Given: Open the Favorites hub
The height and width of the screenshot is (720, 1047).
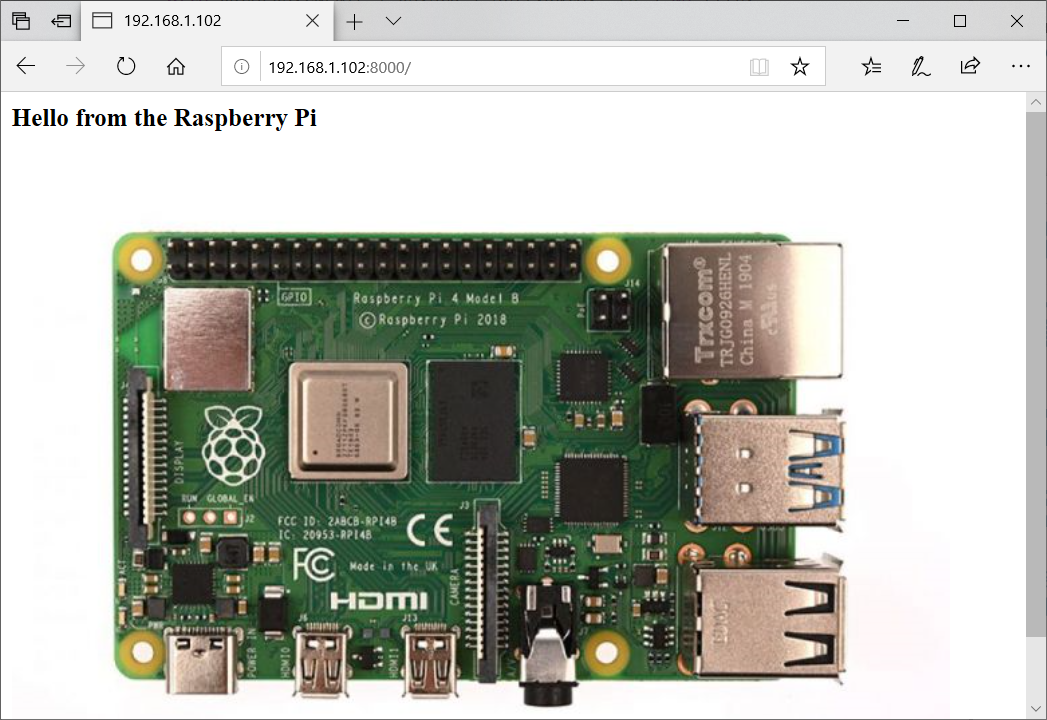Looking at the screenshot, I should [871, 66].
